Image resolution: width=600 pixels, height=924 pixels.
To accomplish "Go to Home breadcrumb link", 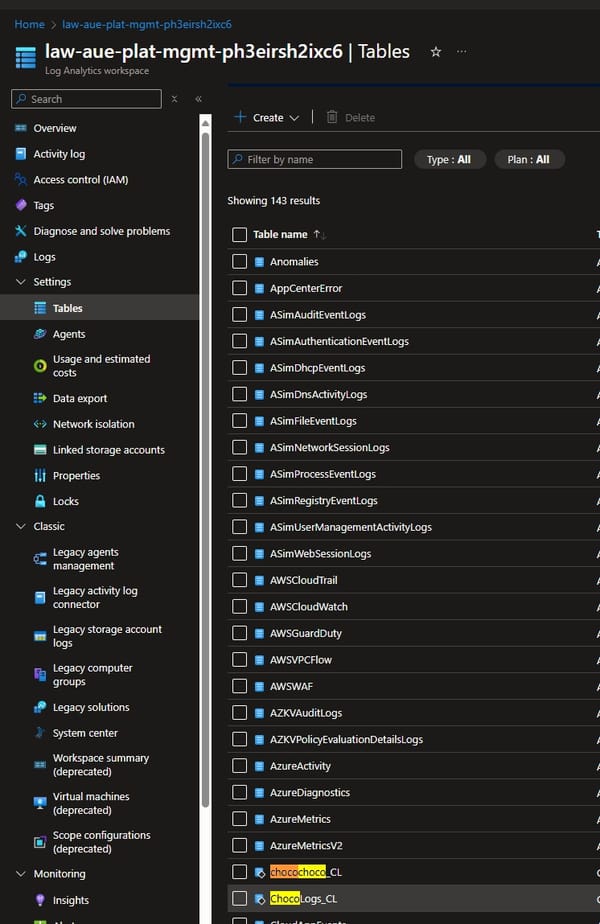I will (x=29, y=24).
